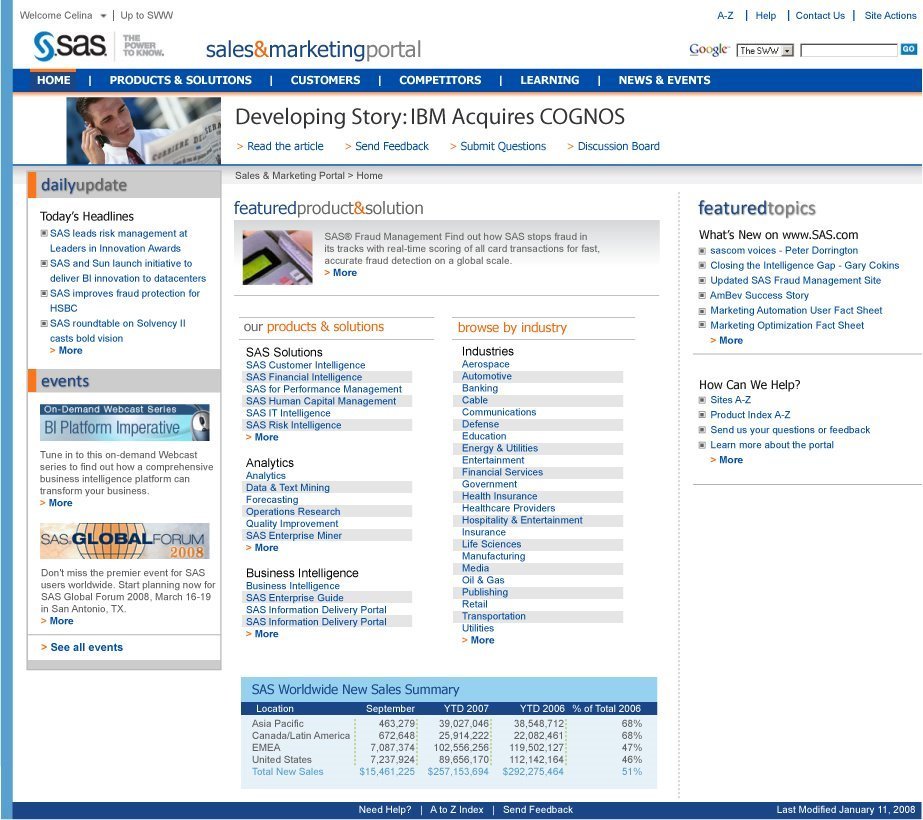
Task: Click Contact Us in header
Action: coord(820,16)
